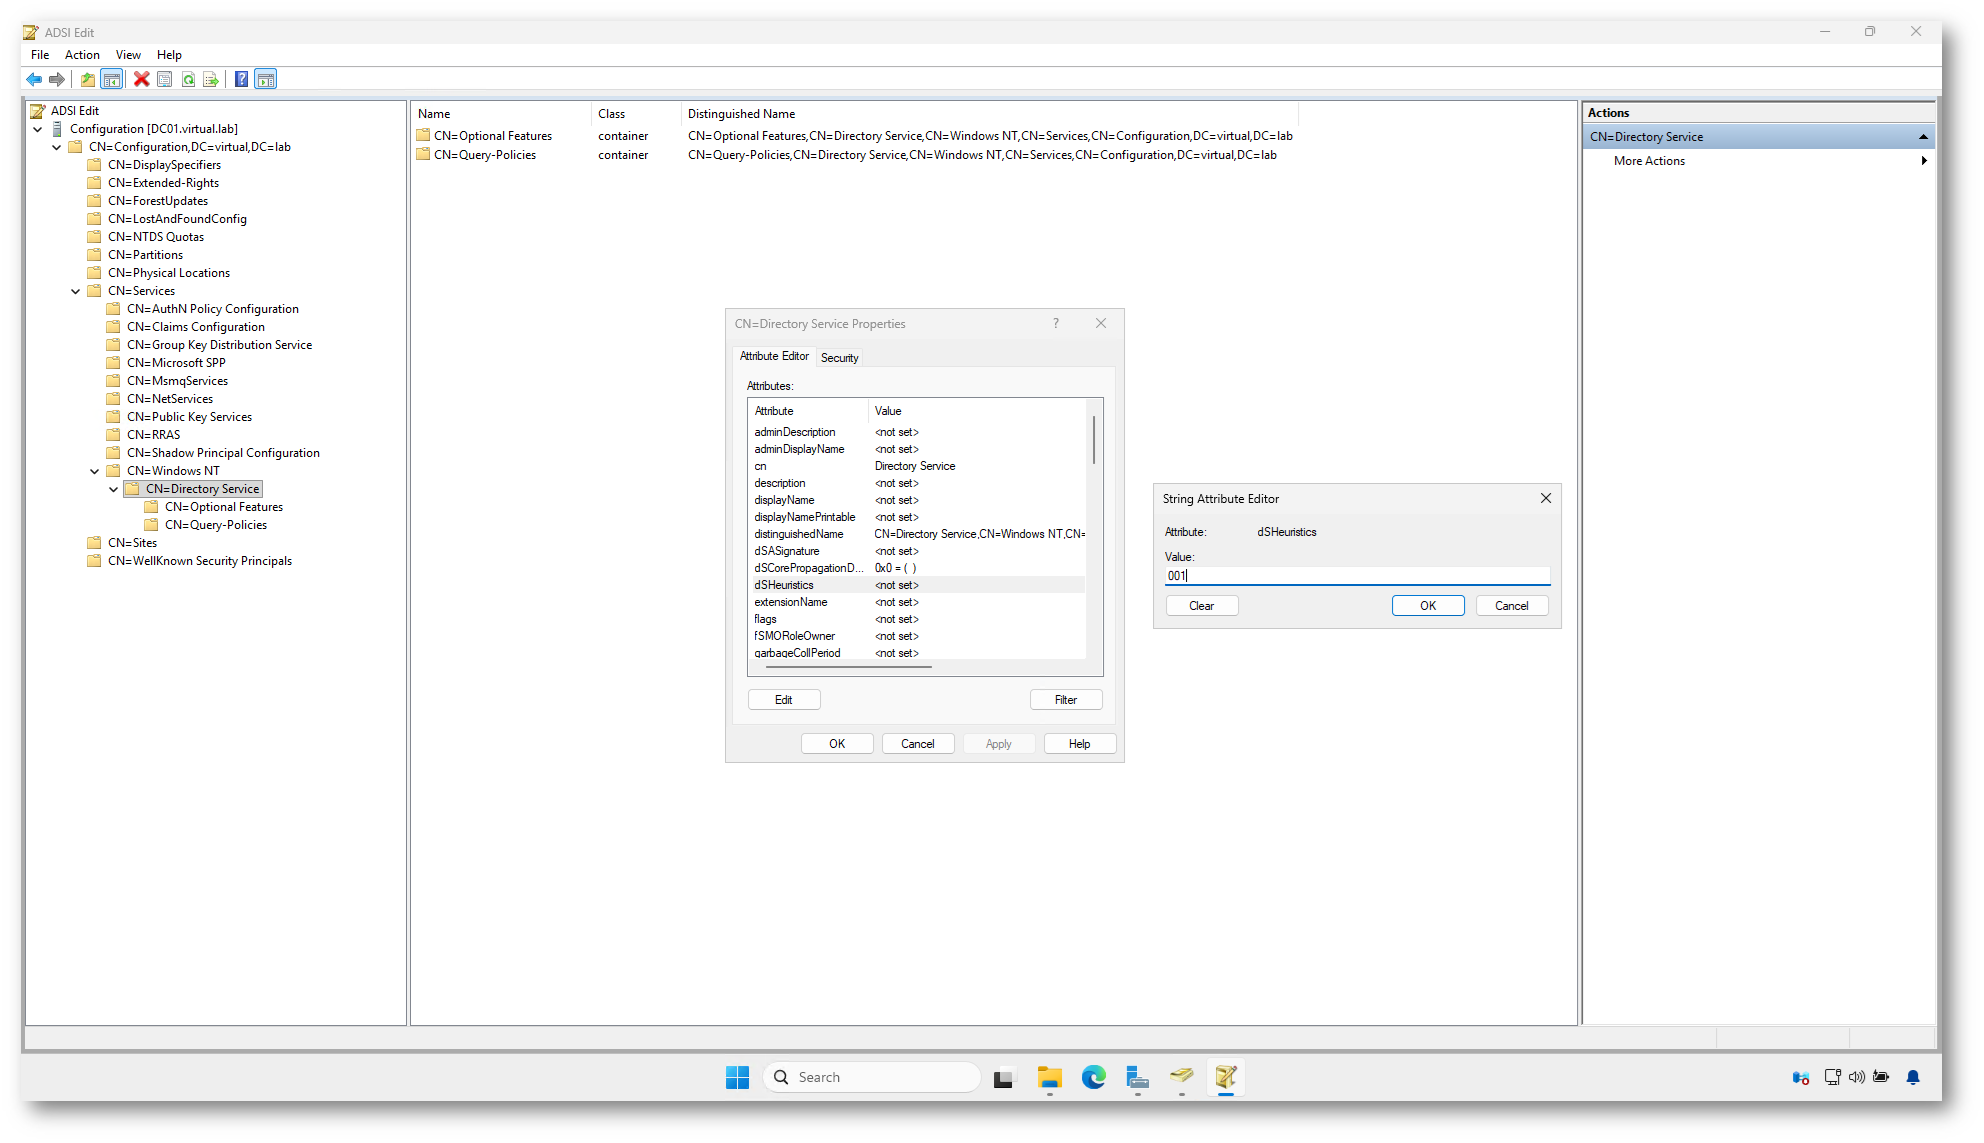Click the blue Help toolbar icon
The width and height of the screenshot is (1984, 1143).
[x=241, y=80]
